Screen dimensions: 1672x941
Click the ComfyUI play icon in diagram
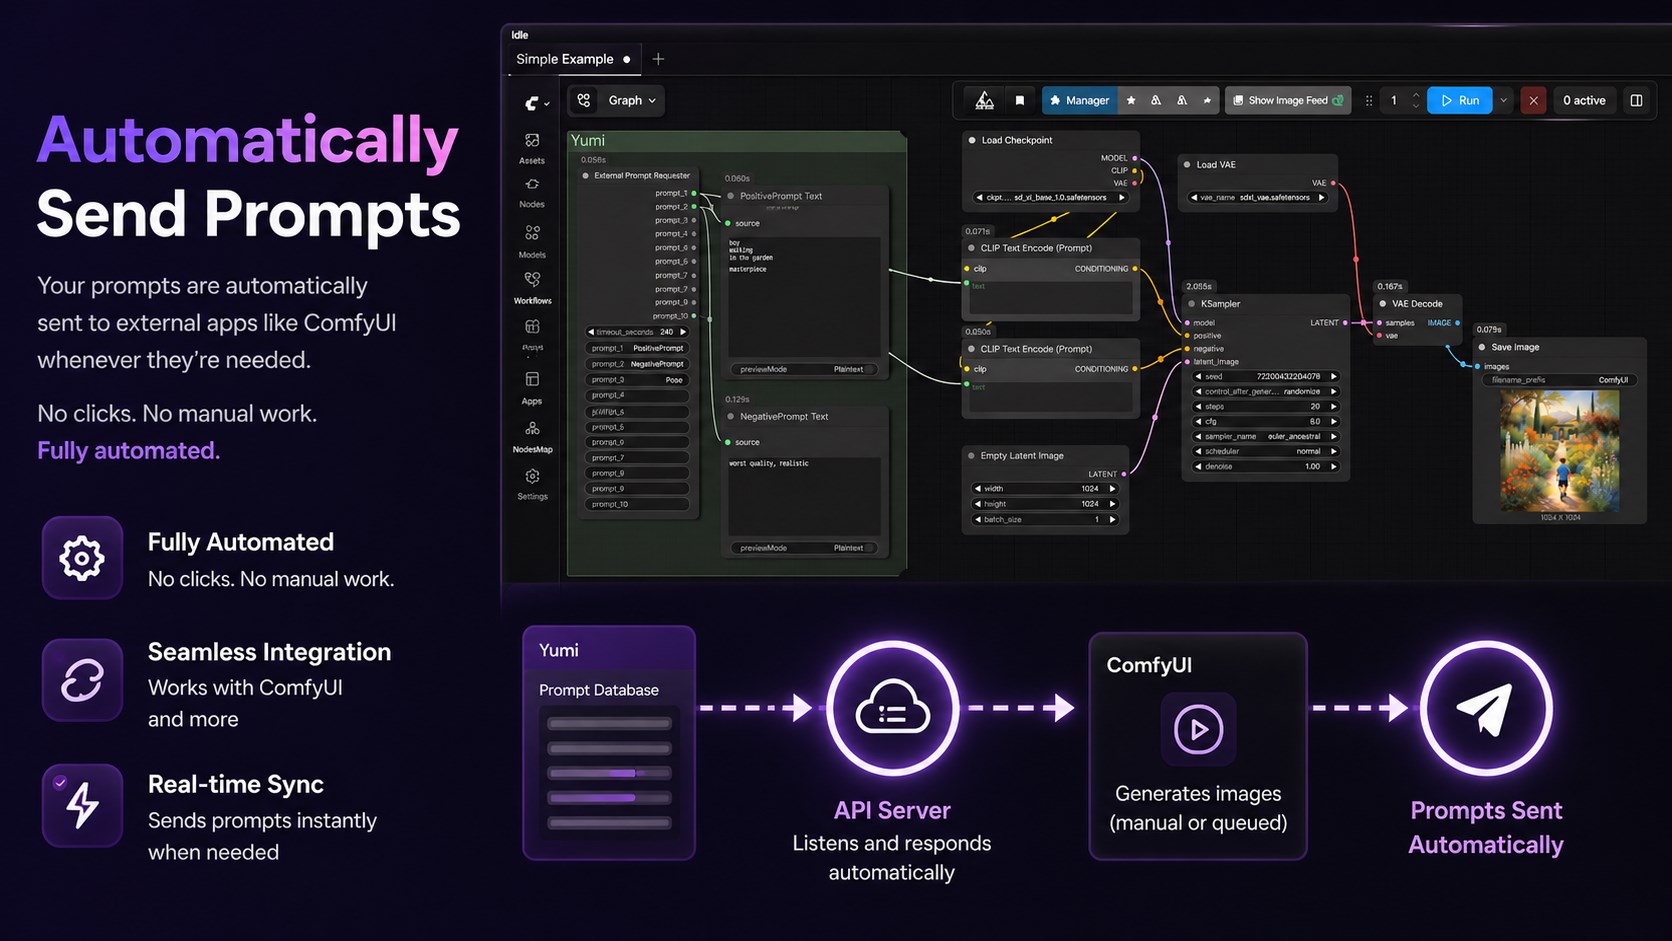click(x=1198, y=729)
